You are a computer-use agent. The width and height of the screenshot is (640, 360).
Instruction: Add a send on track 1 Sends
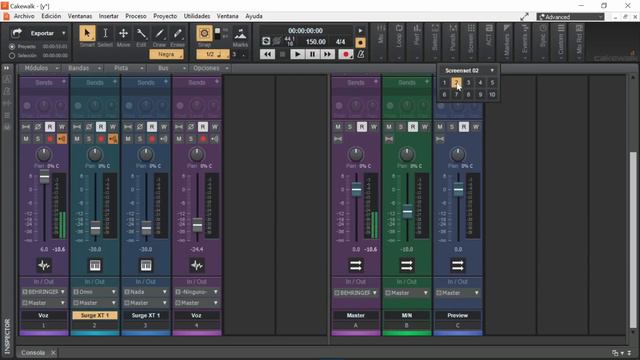tap(64, 82)
